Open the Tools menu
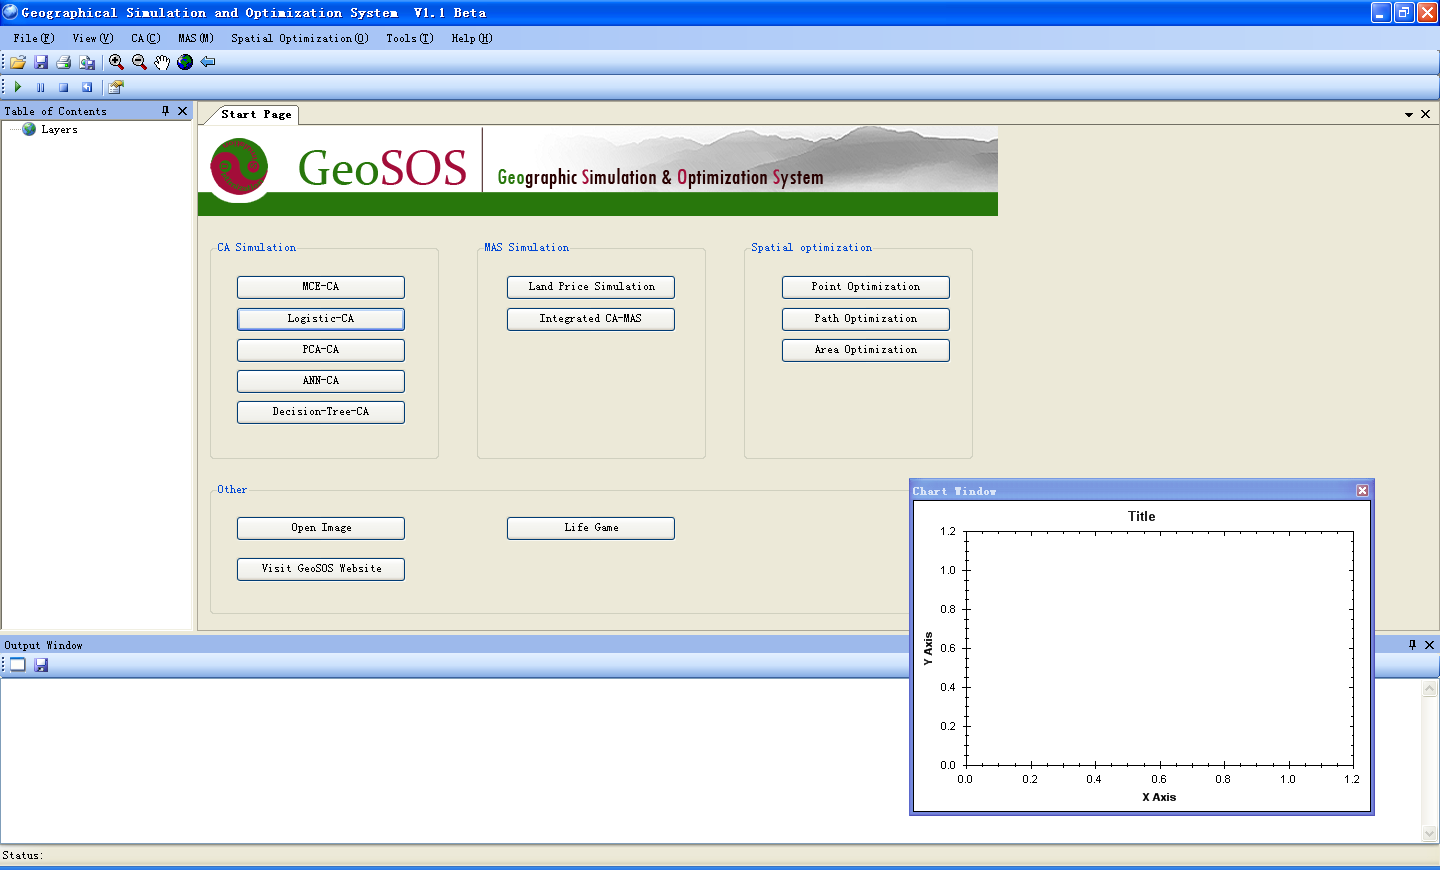The width and height of the screenshot is (1440, 870). [x=410, y=38]
